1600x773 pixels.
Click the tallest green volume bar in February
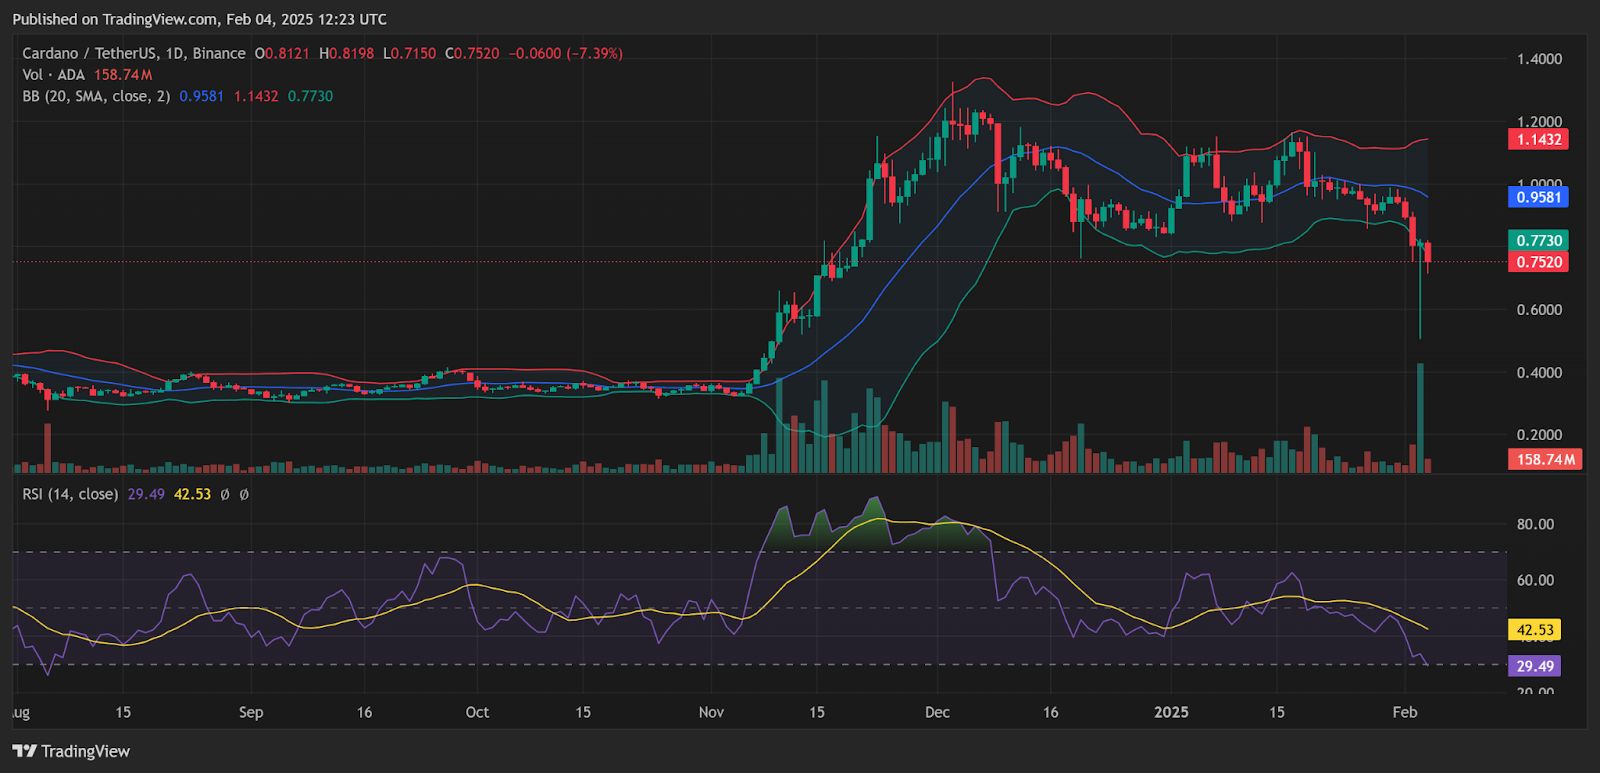coord(1420,420)
